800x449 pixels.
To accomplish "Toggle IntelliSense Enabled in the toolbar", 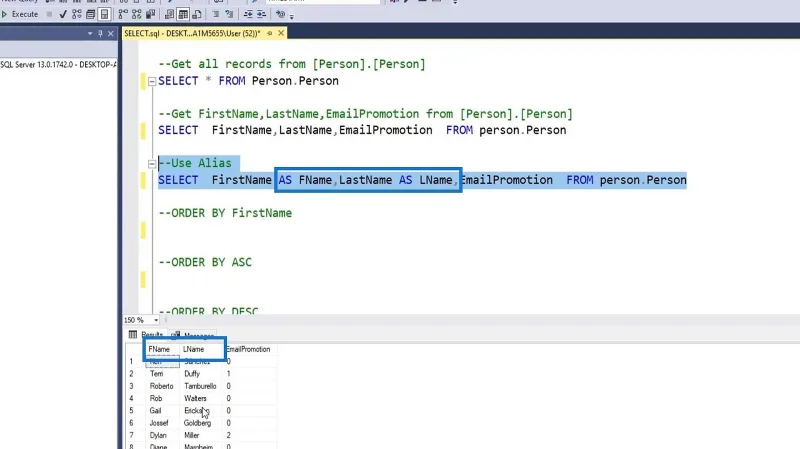I will tap(104, 14).
